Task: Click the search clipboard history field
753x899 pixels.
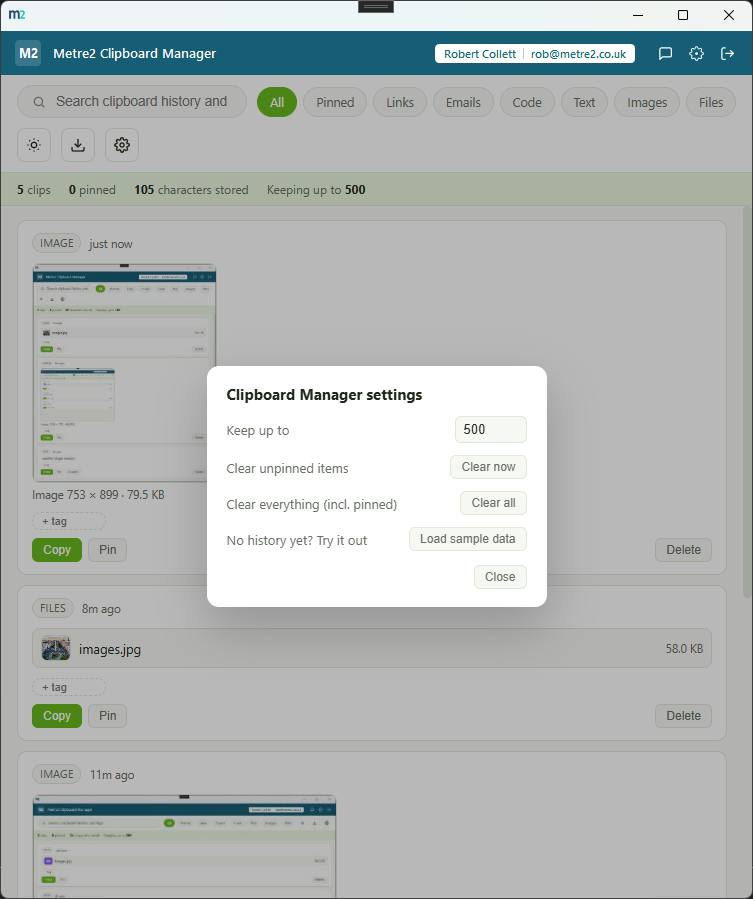Action: [132, 102]
